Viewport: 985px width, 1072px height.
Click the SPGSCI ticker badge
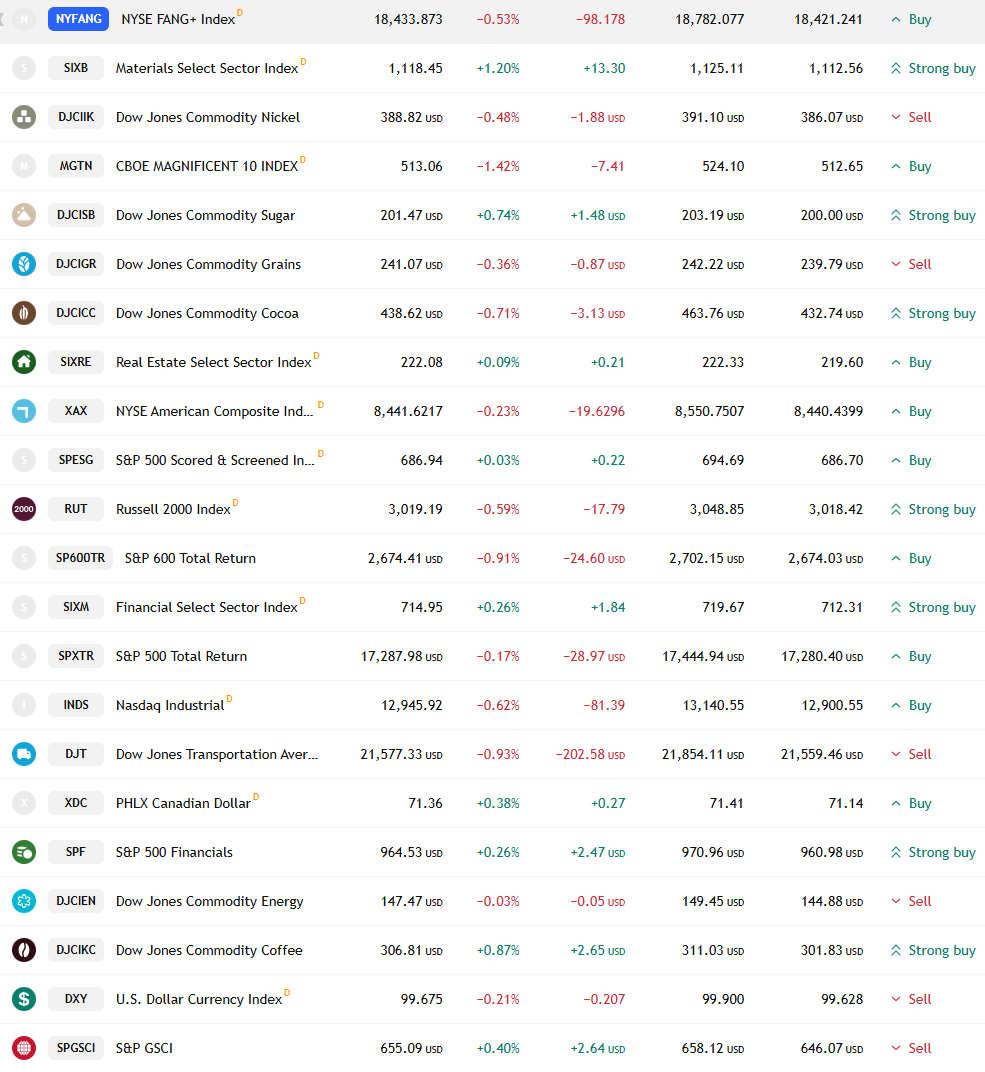pyautogui.click(x=76, y=1048)
